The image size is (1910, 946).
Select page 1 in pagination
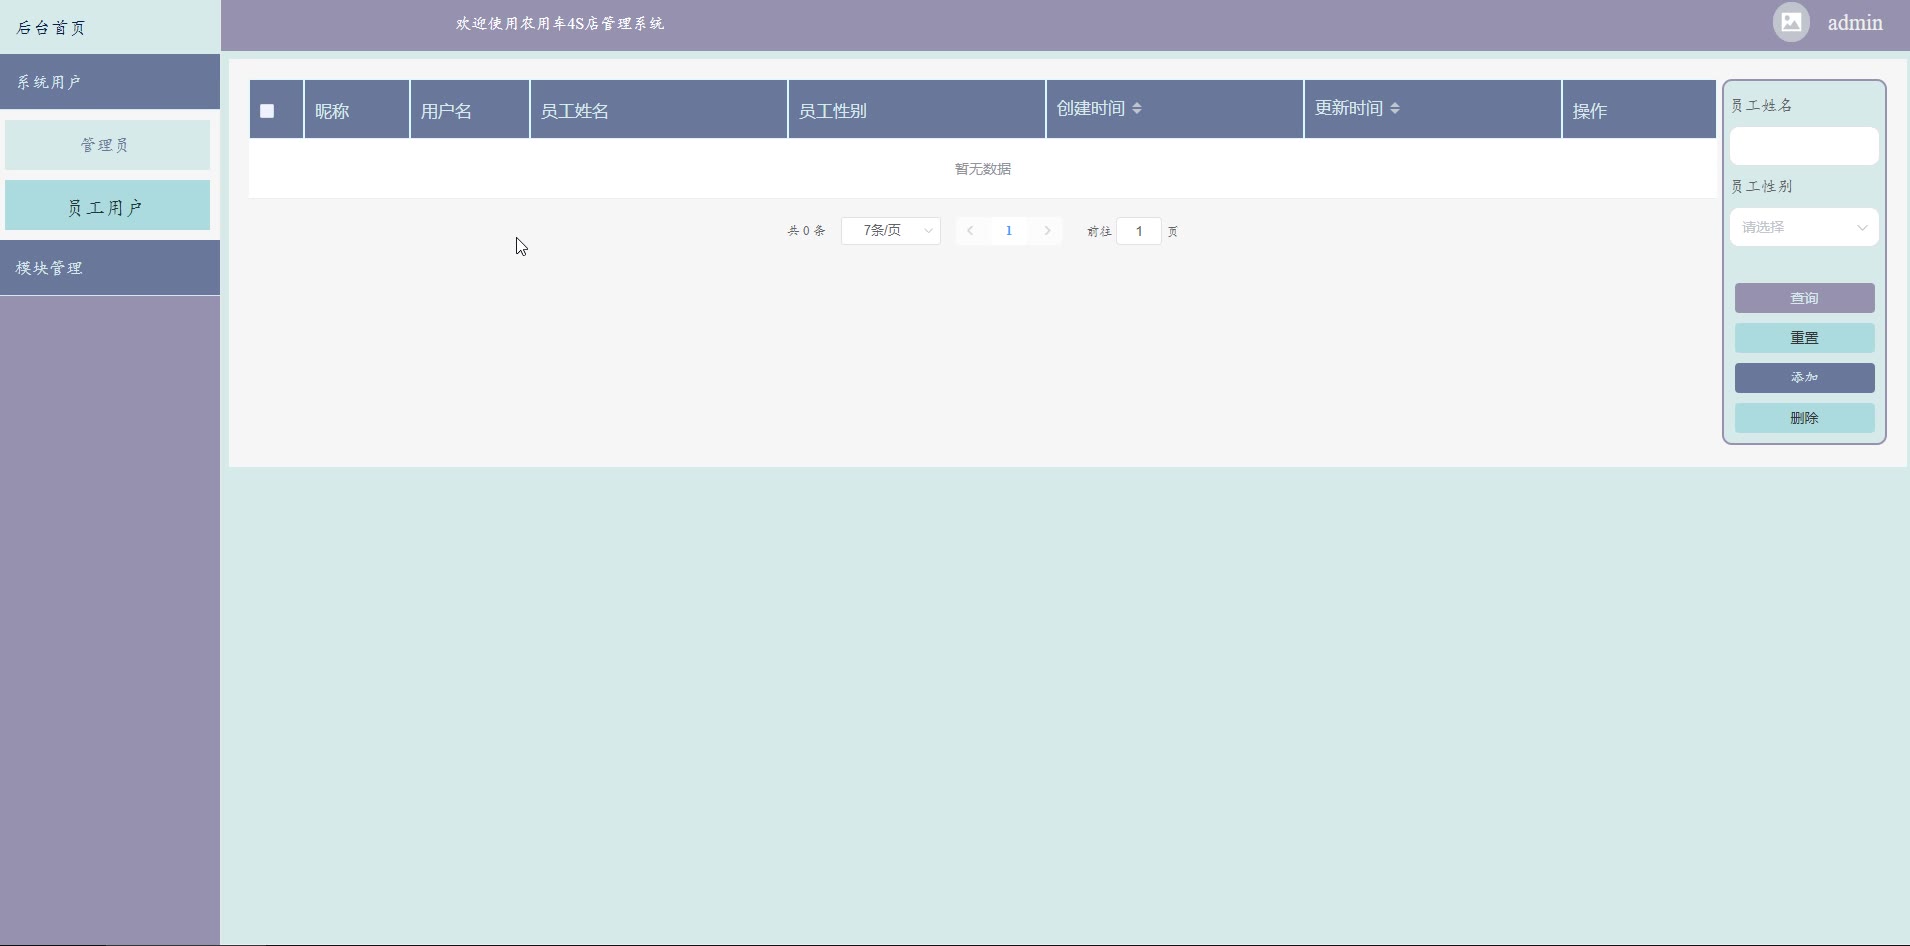click(x=1008, y=231)
